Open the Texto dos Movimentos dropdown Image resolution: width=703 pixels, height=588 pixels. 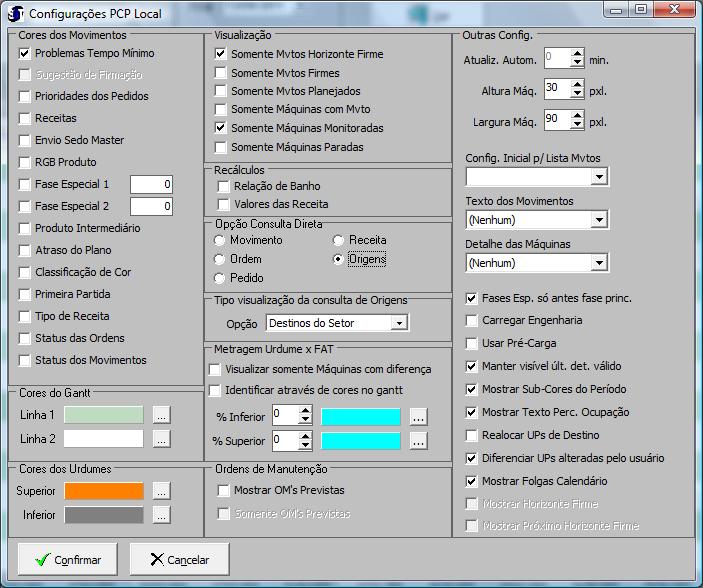(598, 220)
